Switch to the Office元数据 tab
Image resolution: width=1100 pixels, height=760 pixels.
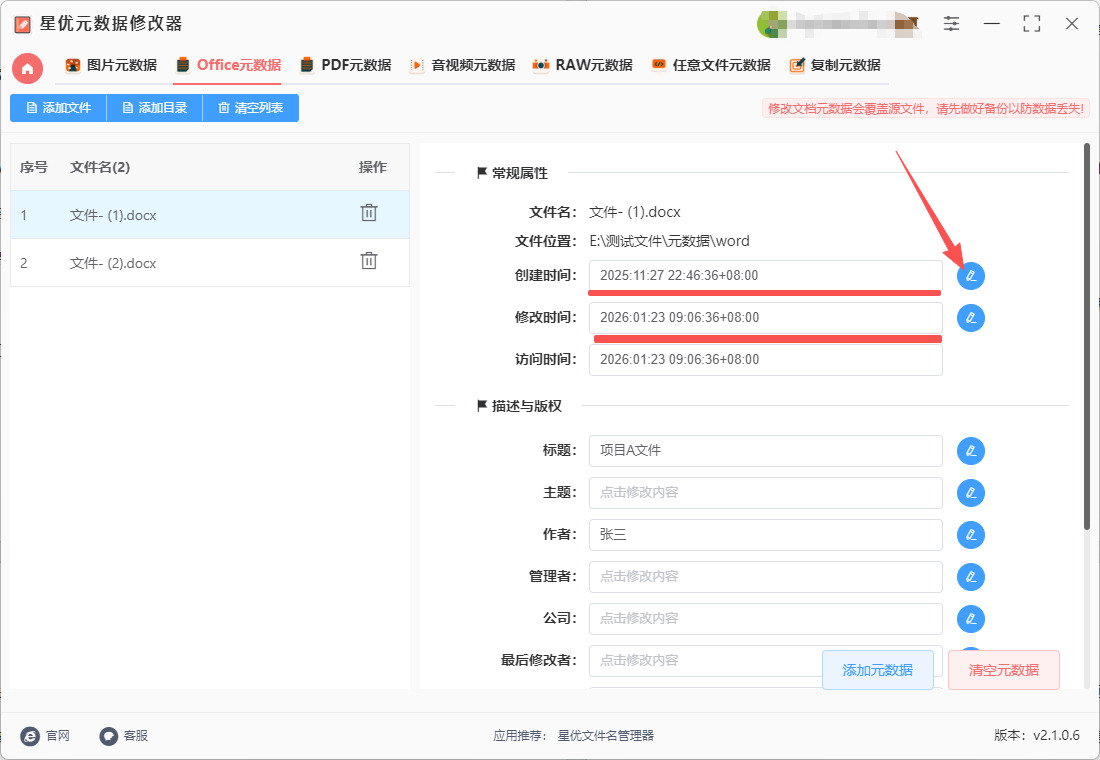[229, 65]
